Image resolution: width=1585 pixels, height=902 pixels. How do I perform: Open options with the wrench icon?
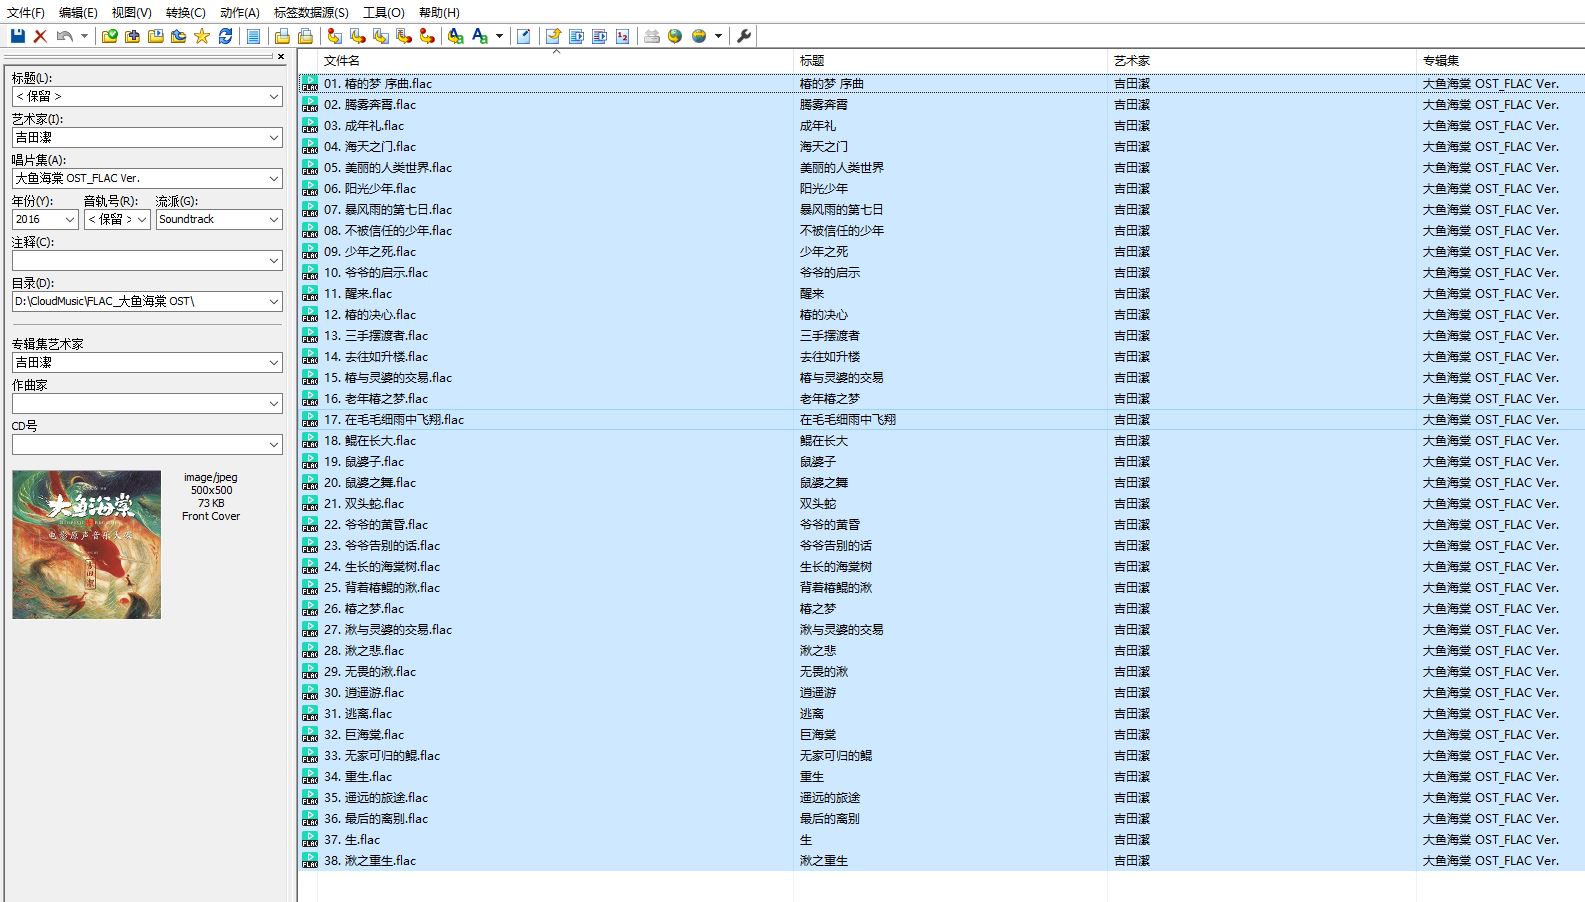[743, 36]
